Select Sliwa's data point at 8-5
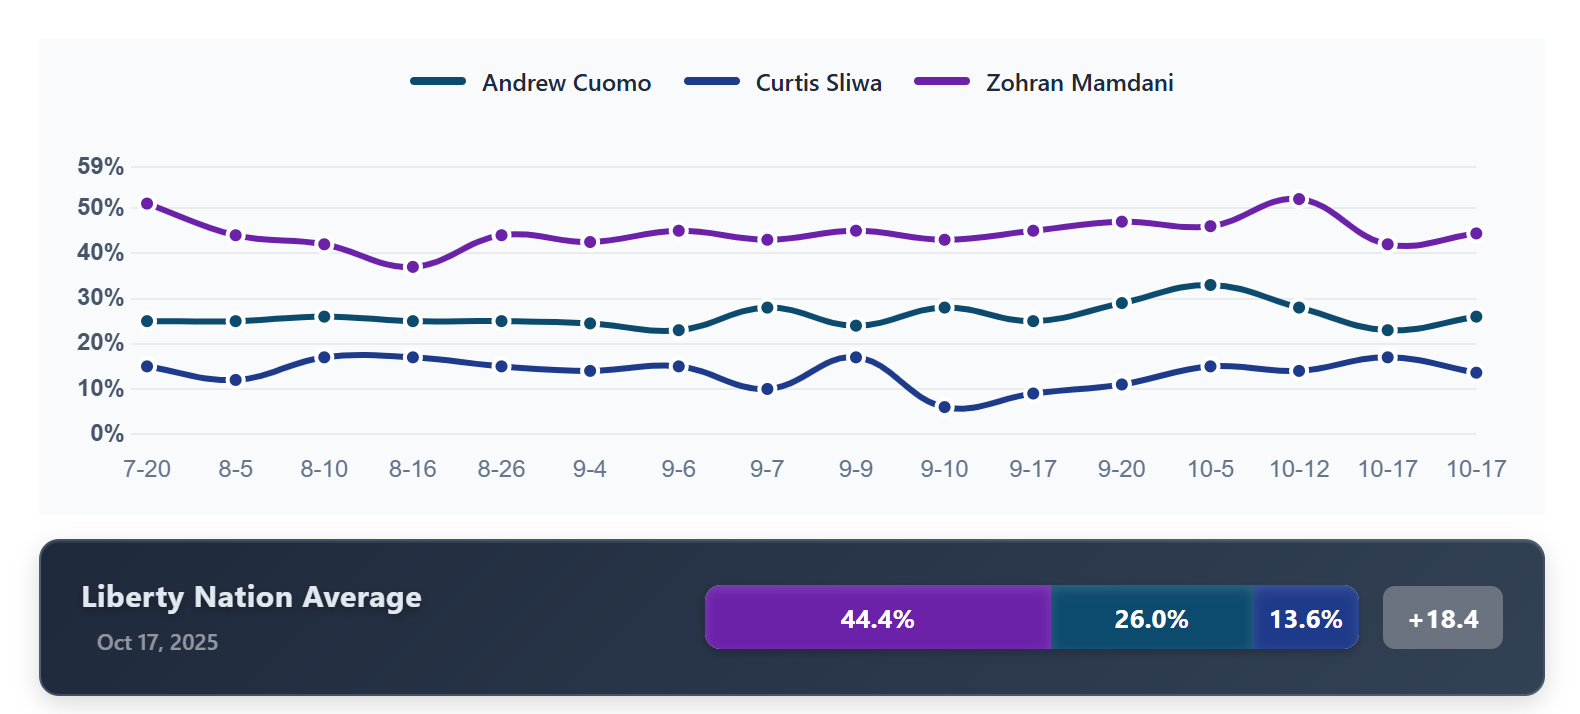The image size is (1580, 714). click(x=236, y=380)
